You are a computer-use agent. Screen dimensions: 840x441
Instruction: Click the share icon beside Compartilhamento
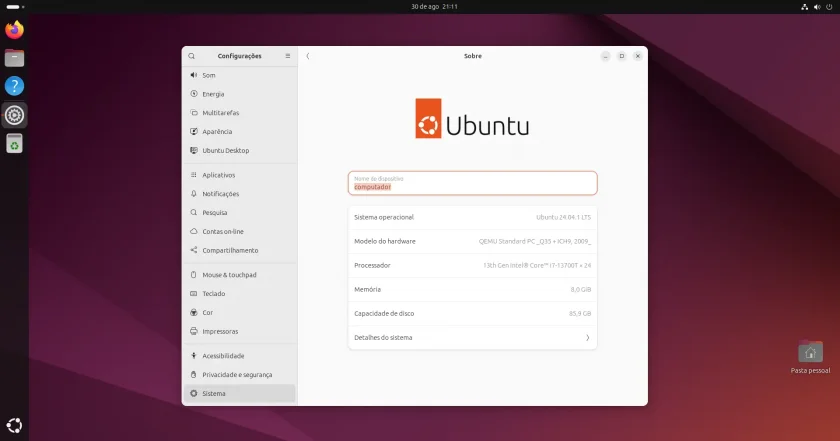194,250
